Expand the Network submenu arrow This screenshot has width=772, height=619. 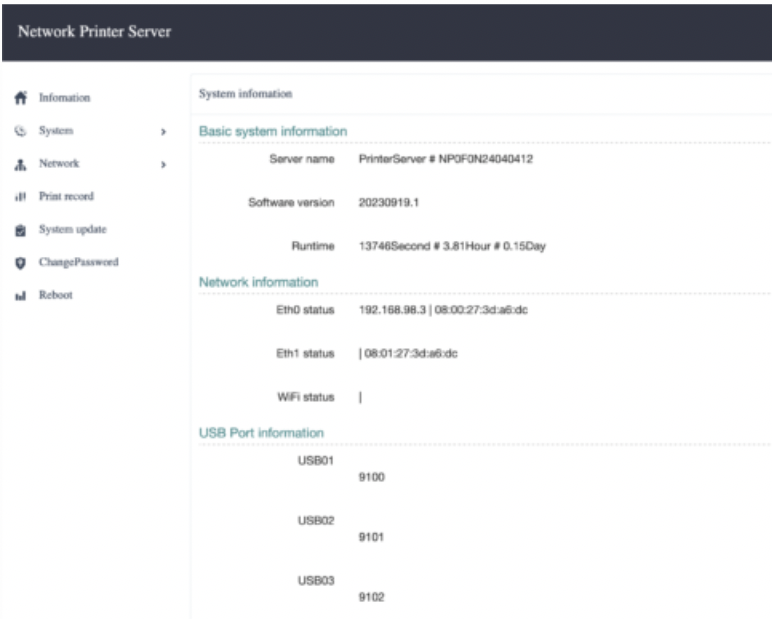163,164
